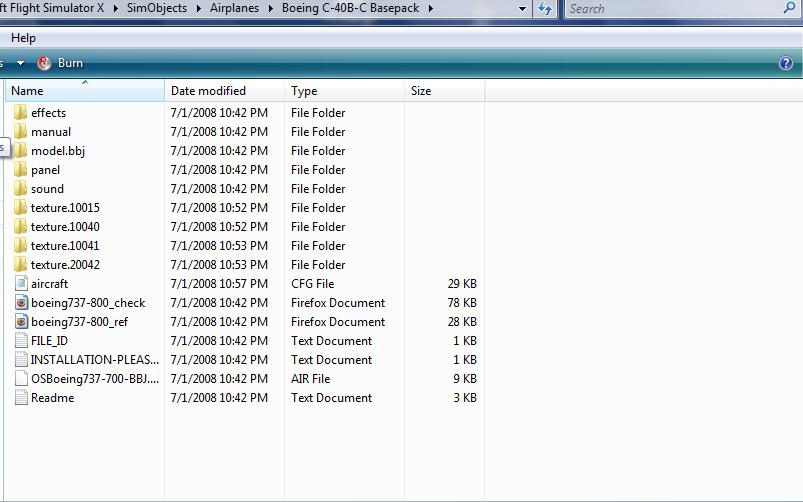Image resolution: width=803 pixels, height=502 pixels.
Task: Select the 'sound' folder name
Action: [x=47, y=189]
